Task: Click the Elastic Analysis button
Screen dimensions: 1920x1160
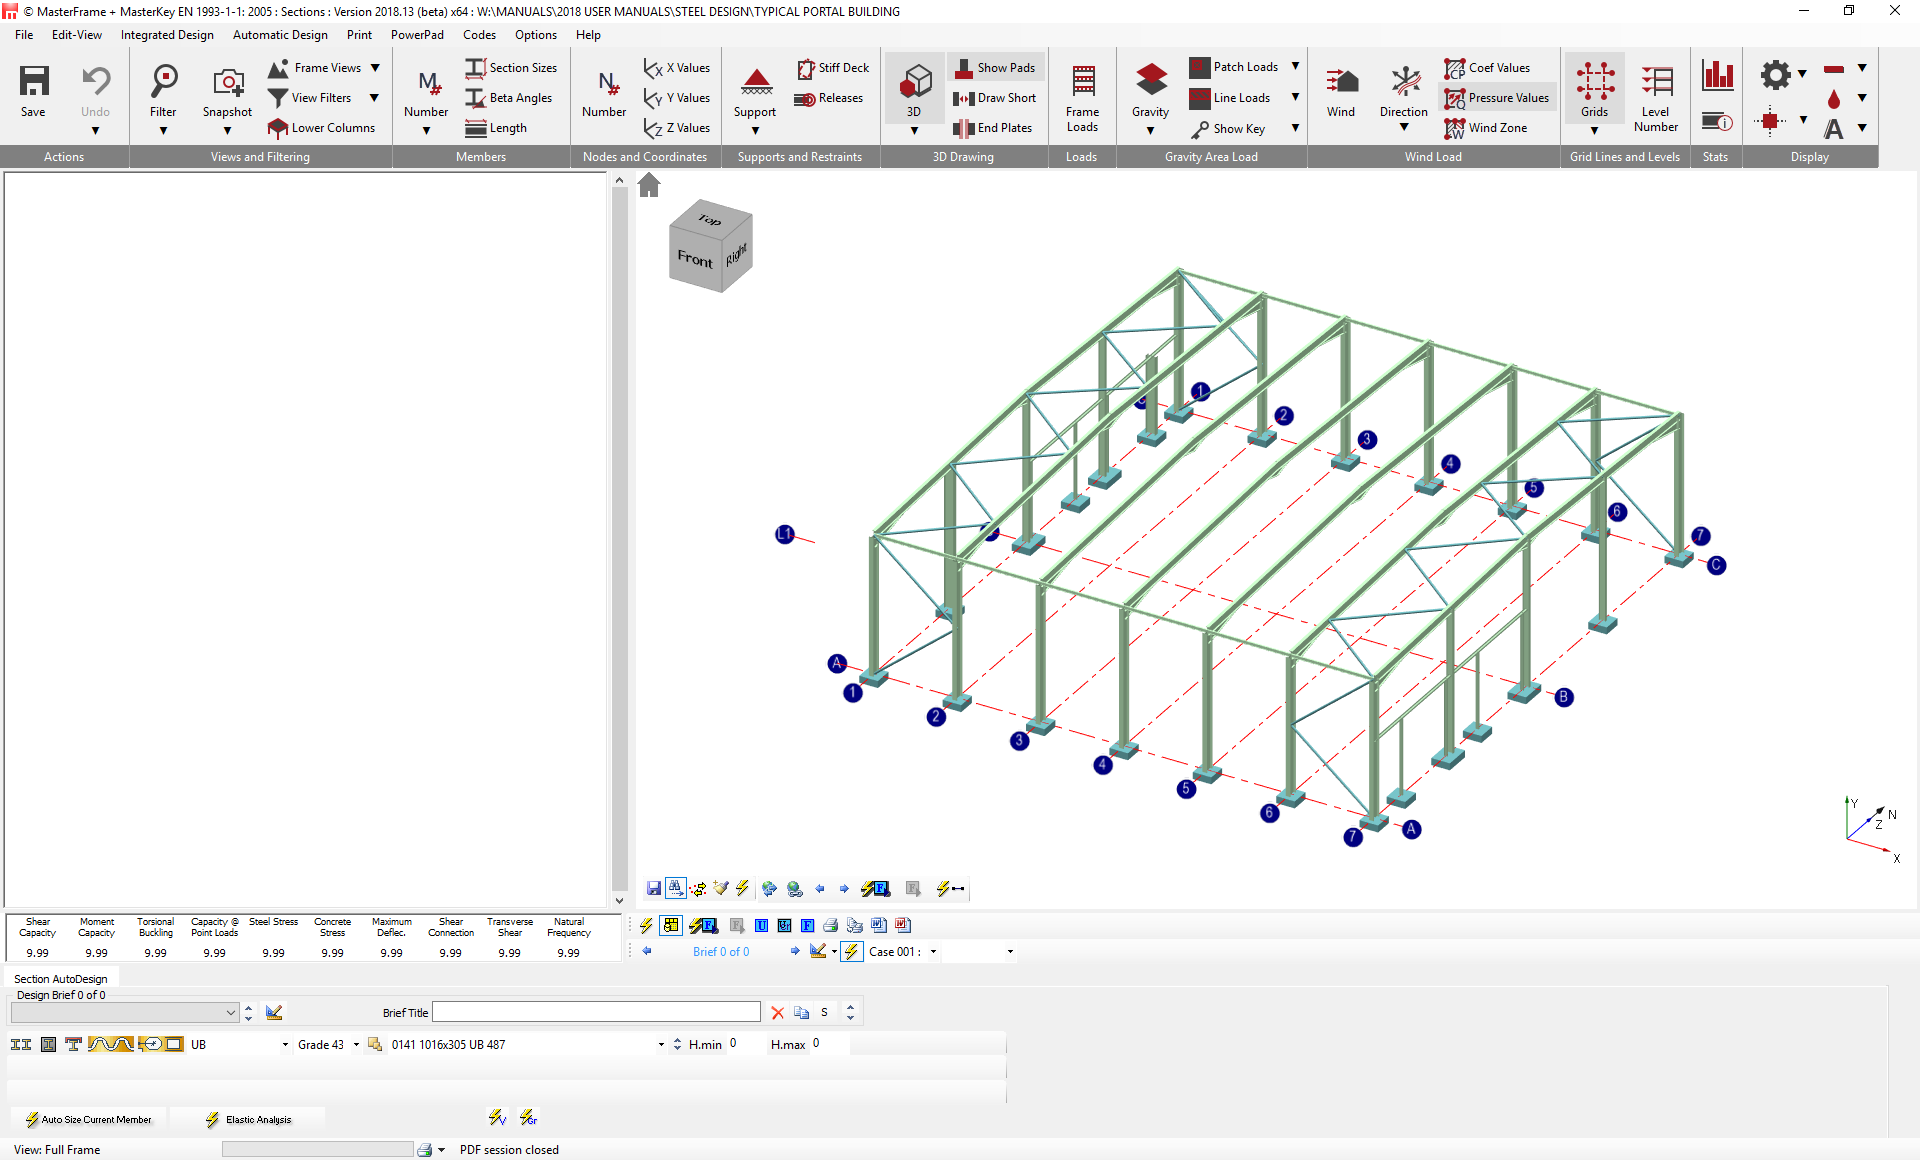Action: pos(249,1119)
